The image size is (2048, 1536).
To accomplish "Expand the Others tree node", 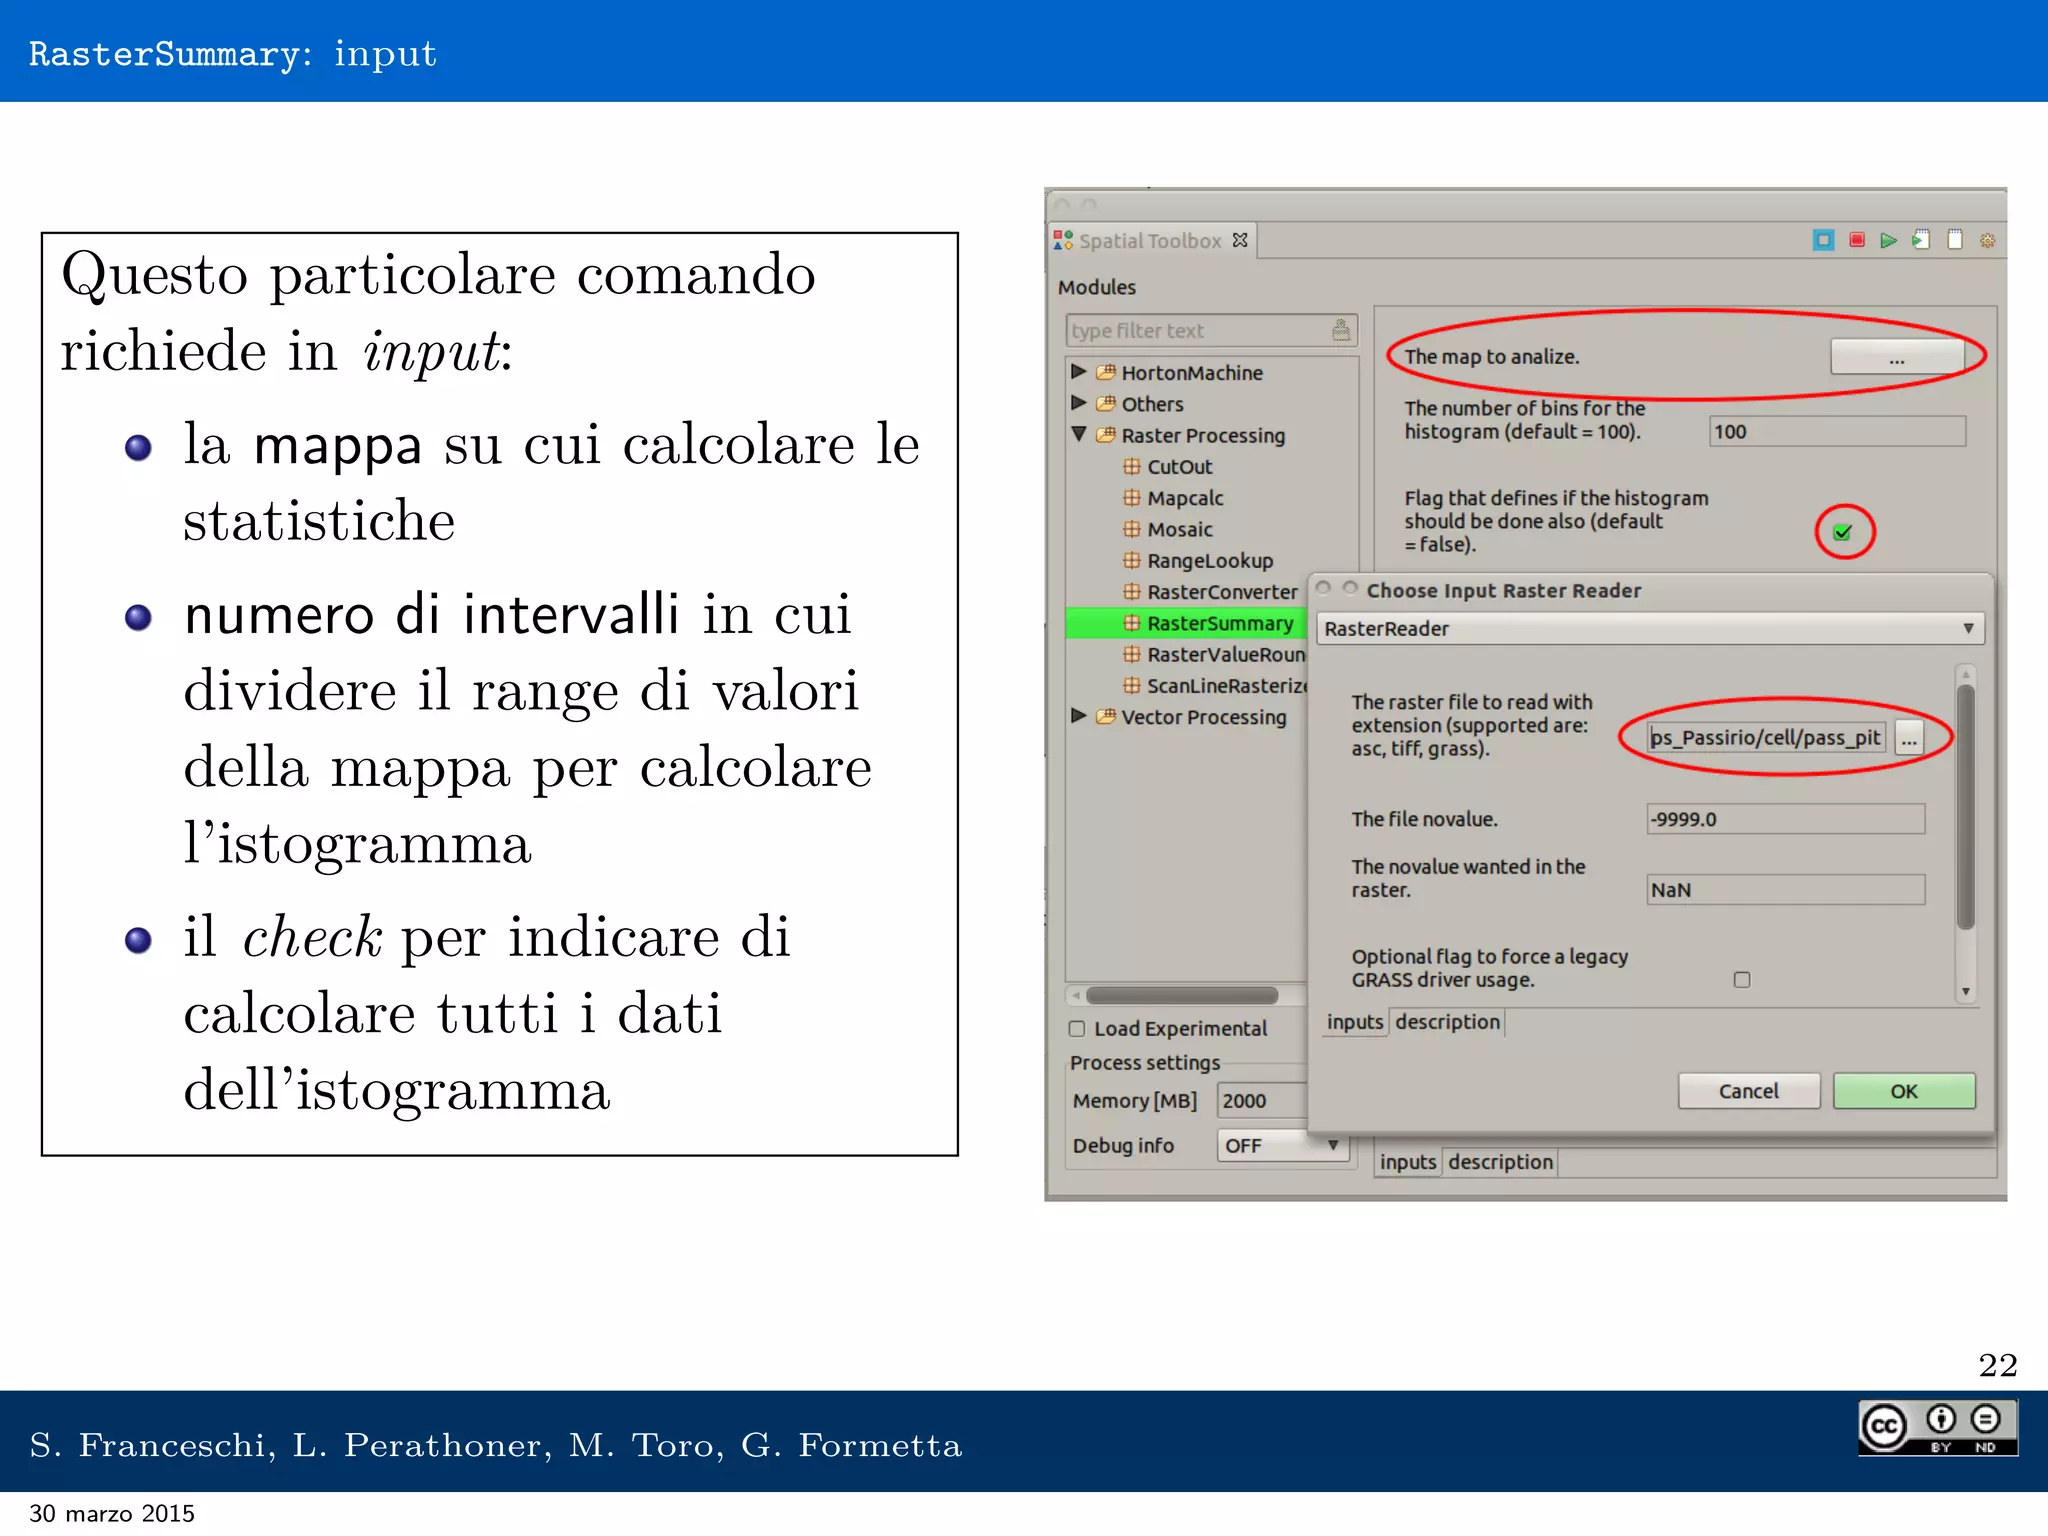I will [x=1079, y=403].
